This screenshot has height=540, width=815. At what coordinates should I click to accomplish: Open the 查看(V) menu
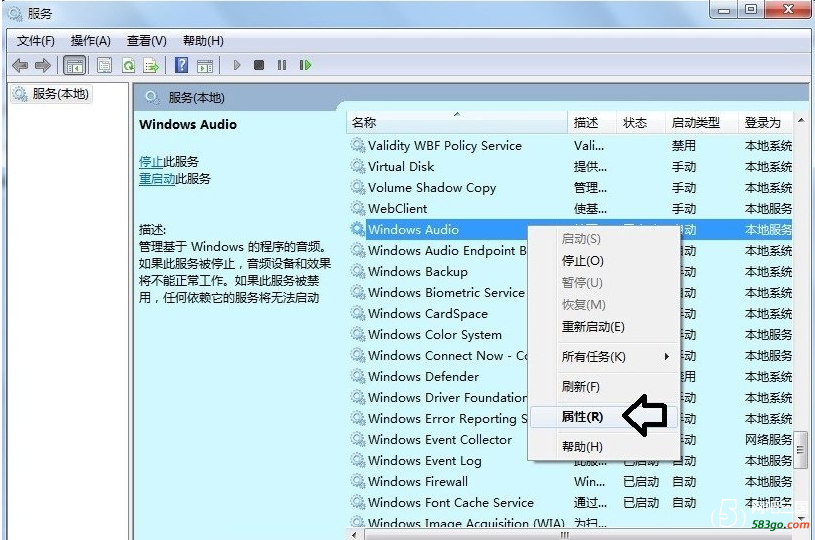147,41
